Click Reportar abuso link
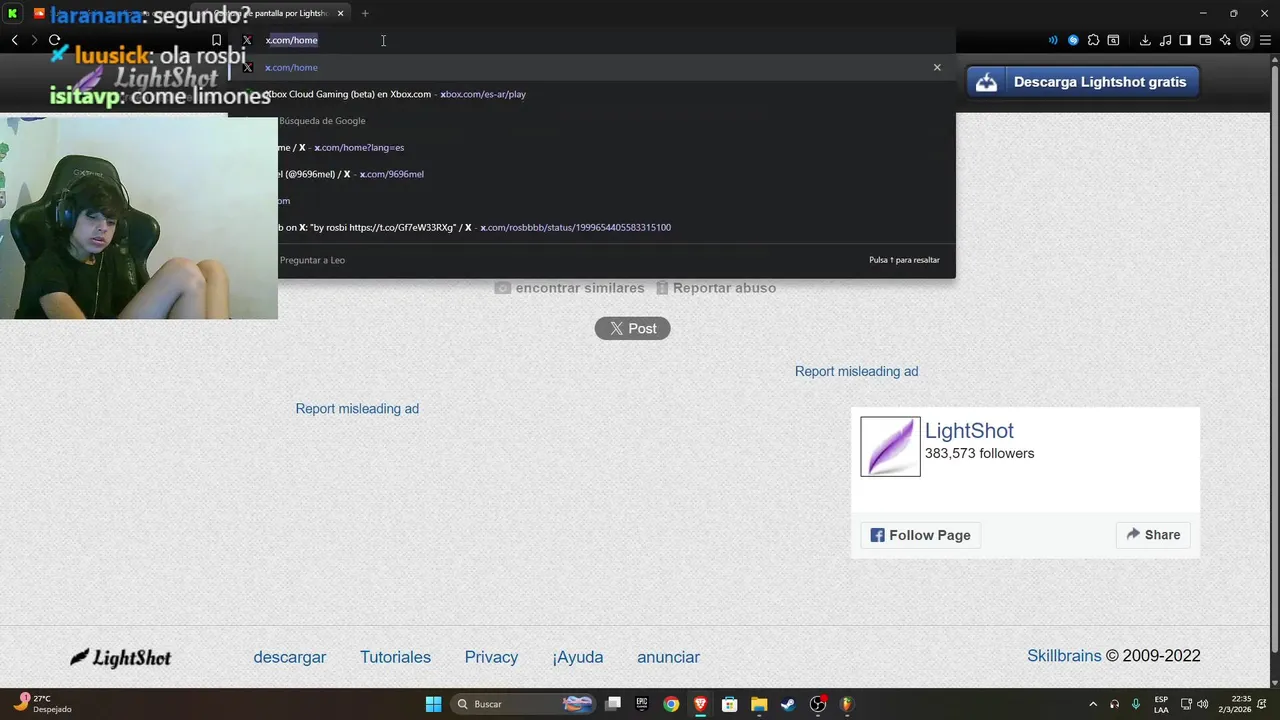 pos(716,288)
